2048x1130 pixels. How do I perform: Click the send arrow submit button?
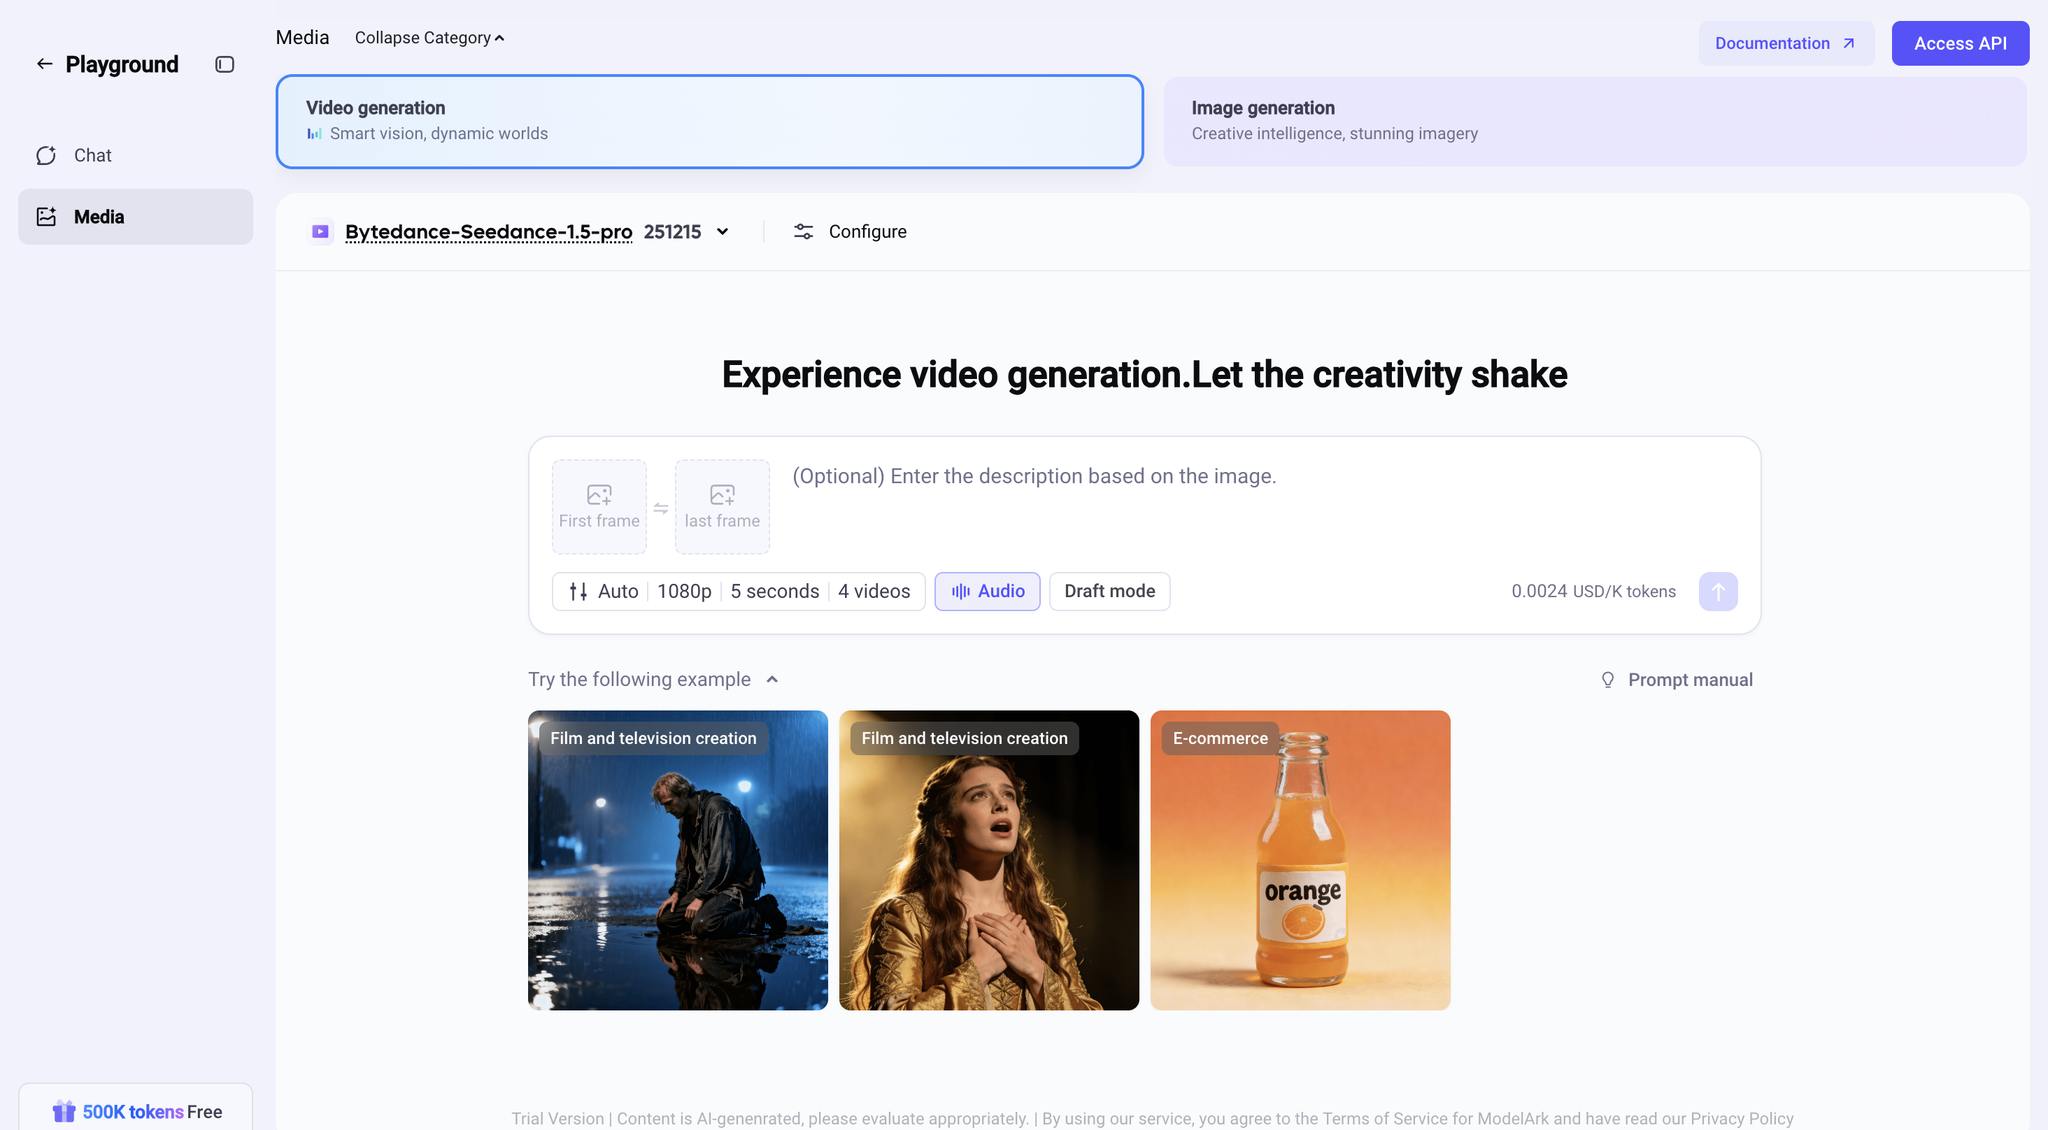(x=1717, y=591)
